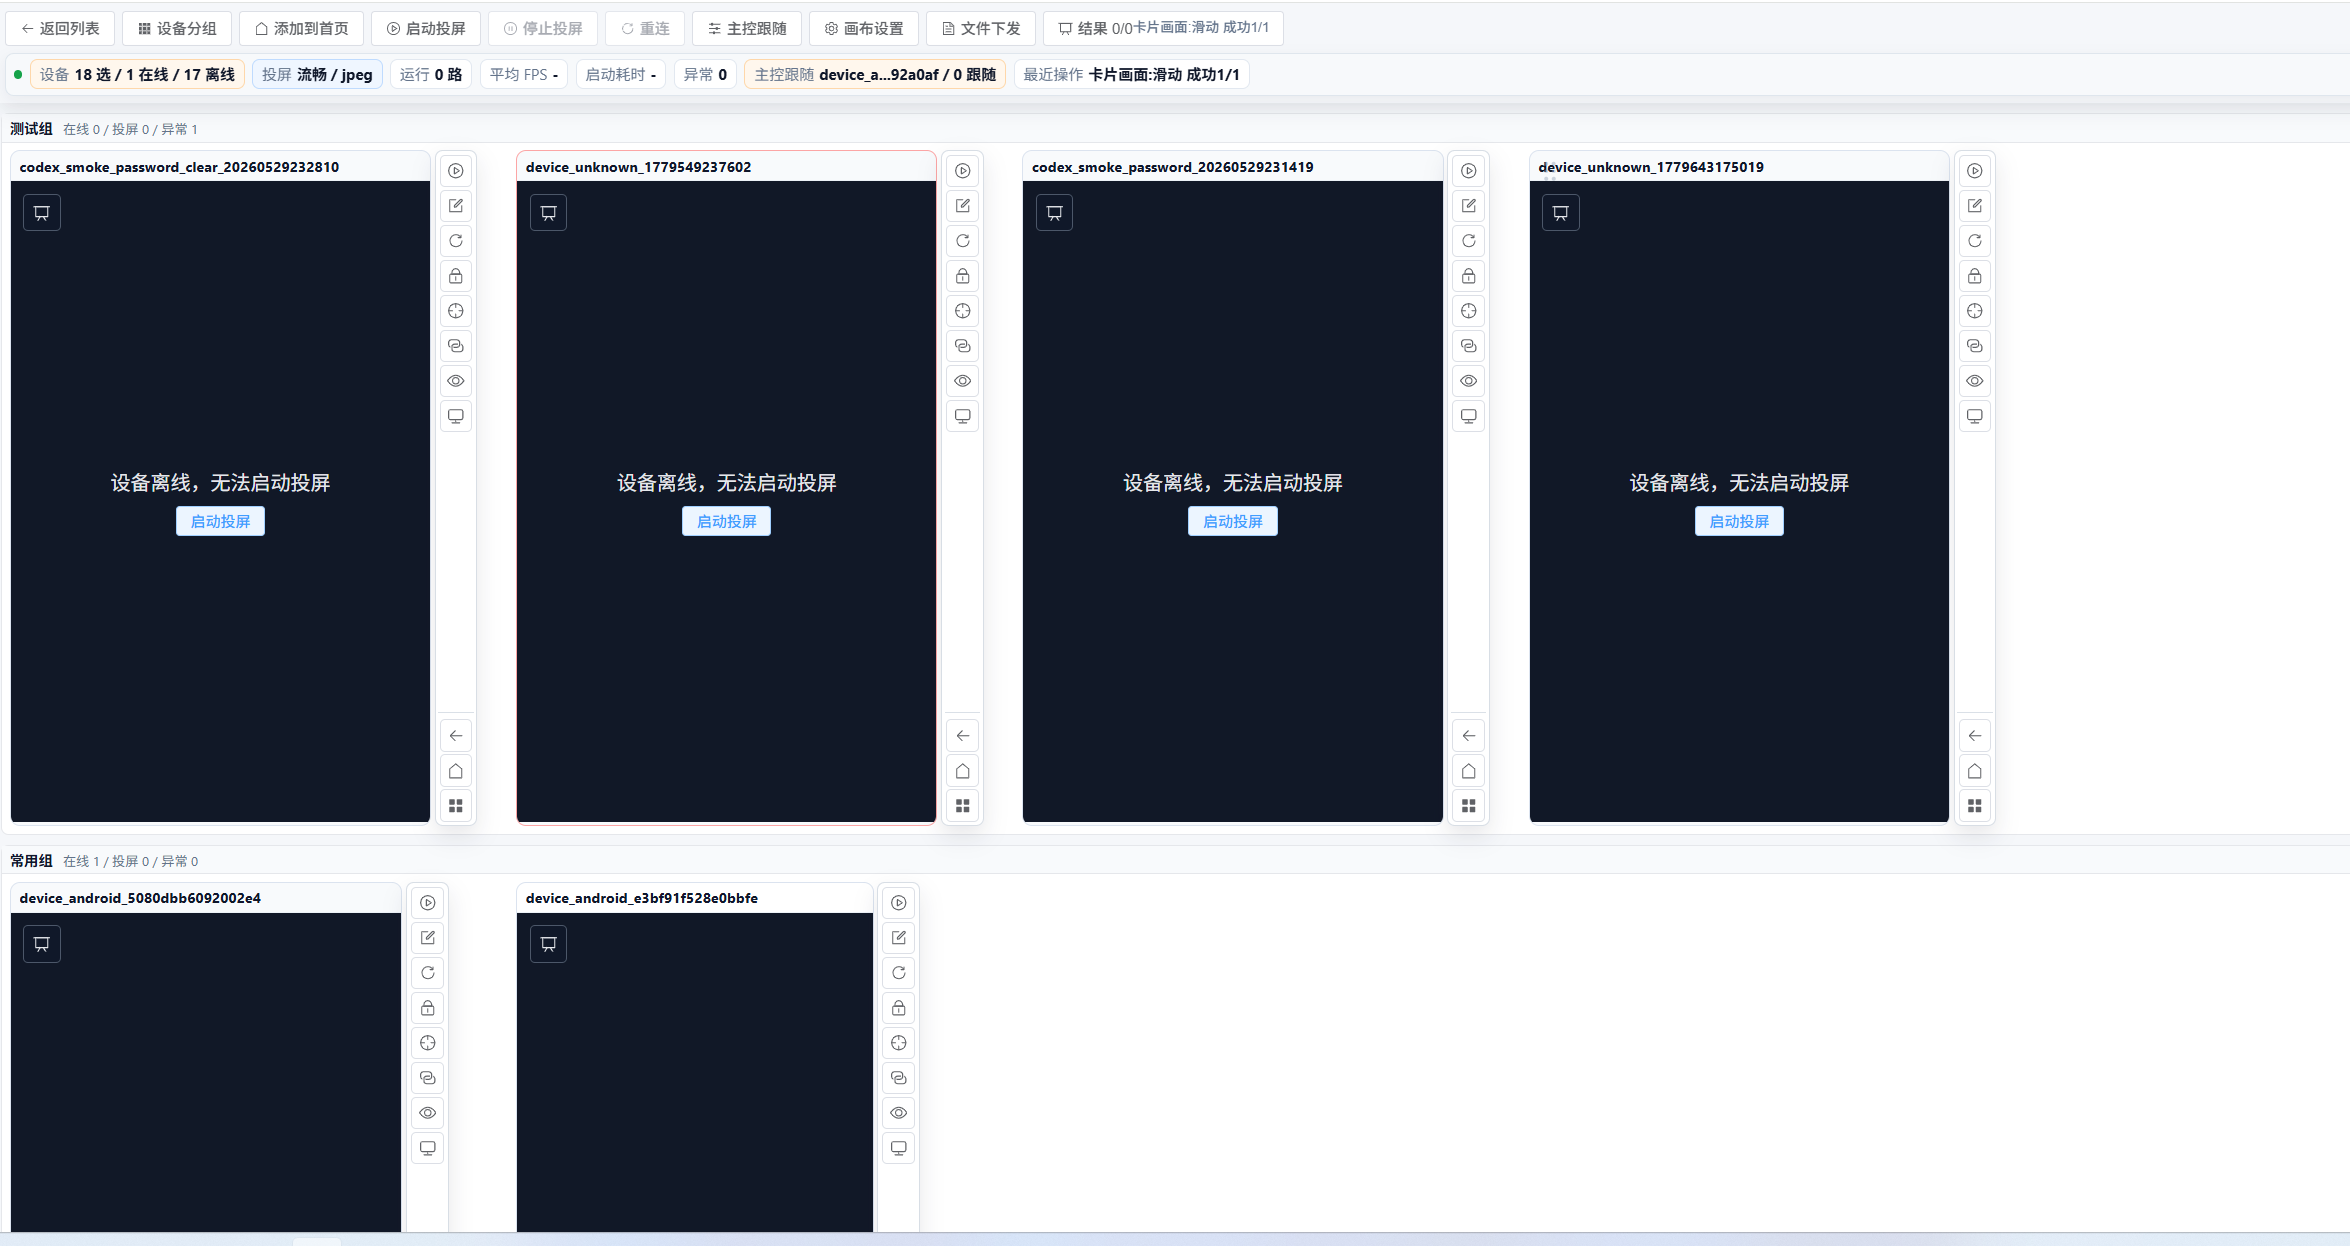Click the 最近操作 卡片画面:滑动 chip
This screenshot has height=1246, width=2350.
click(x=1131, y=75)
